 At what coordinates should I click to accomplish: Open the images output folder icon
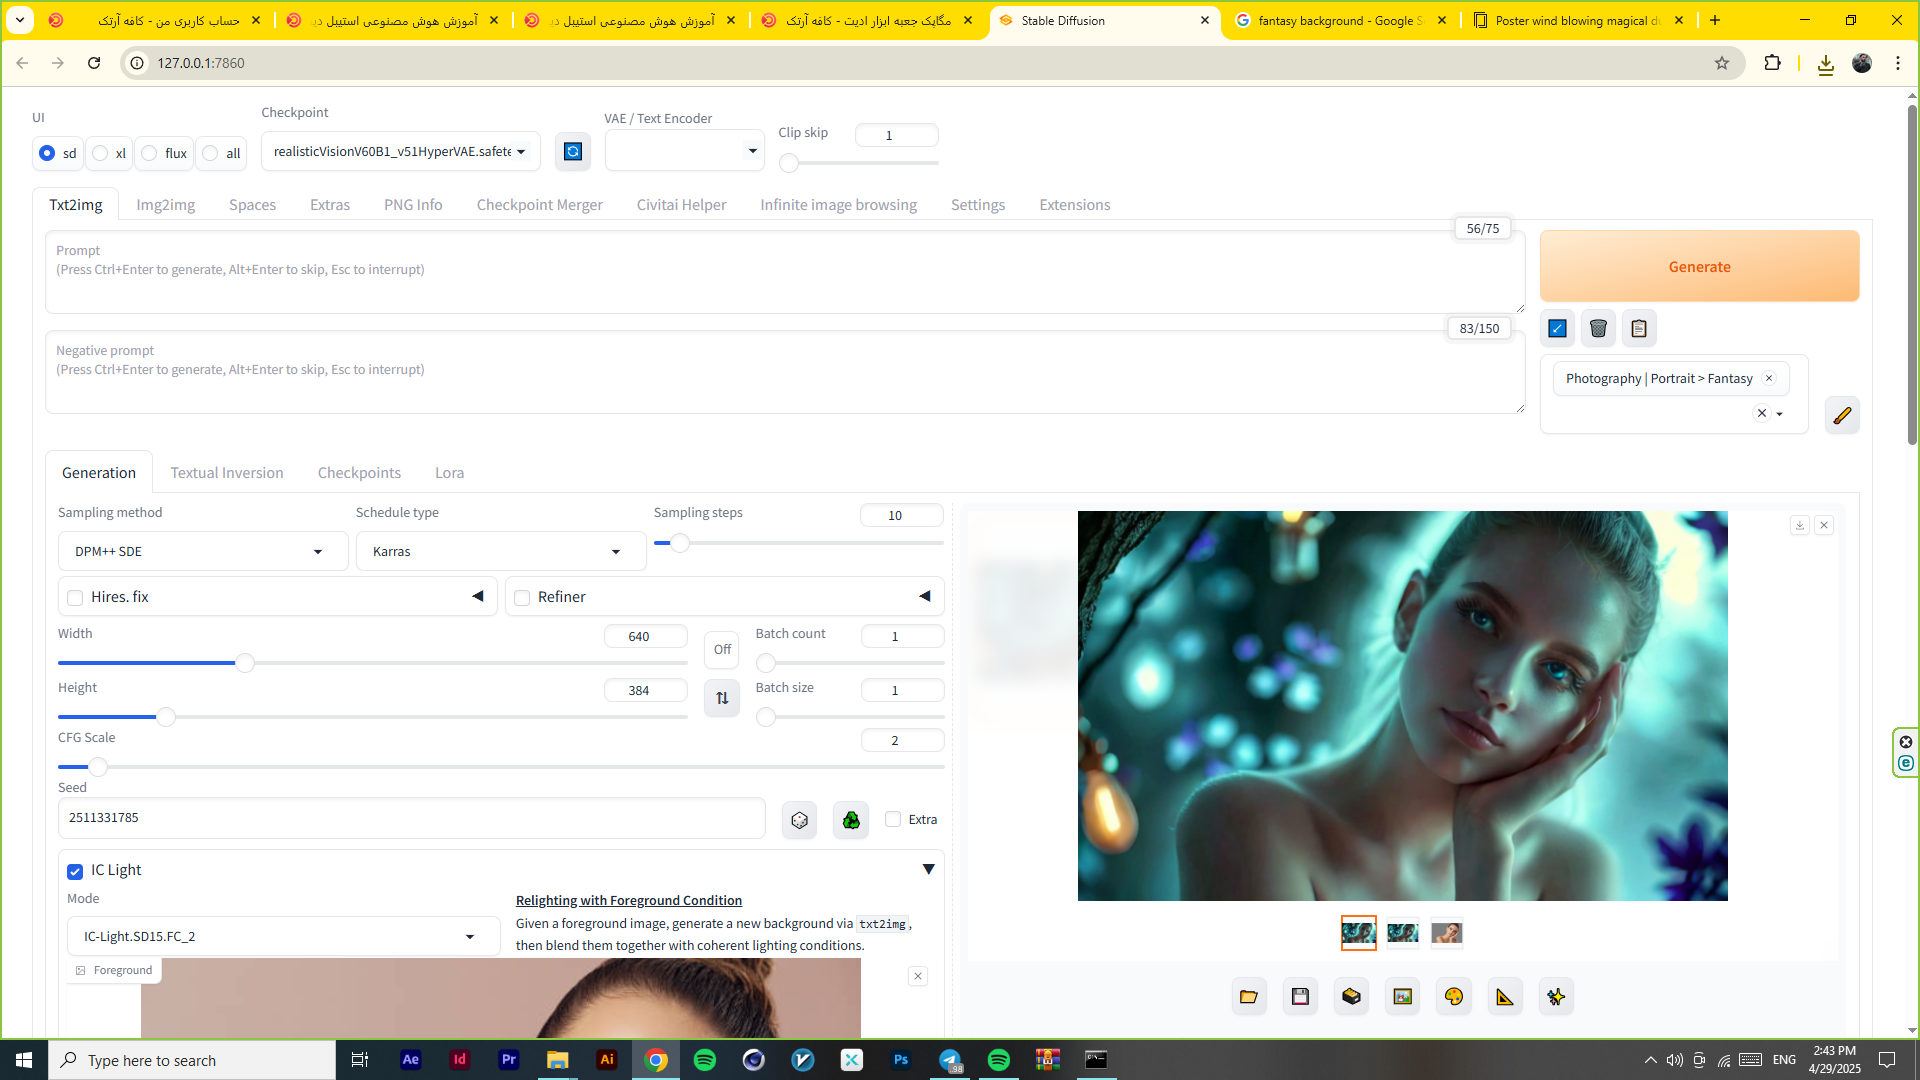click(1249, 996)
